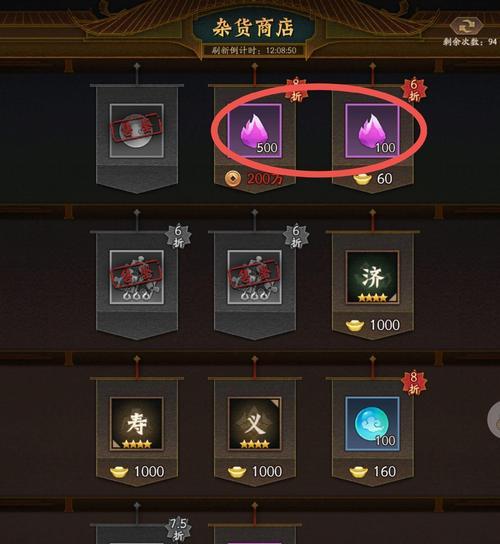
Task: Tap first sold-out item in second row
Action: (x=137, y=277)
